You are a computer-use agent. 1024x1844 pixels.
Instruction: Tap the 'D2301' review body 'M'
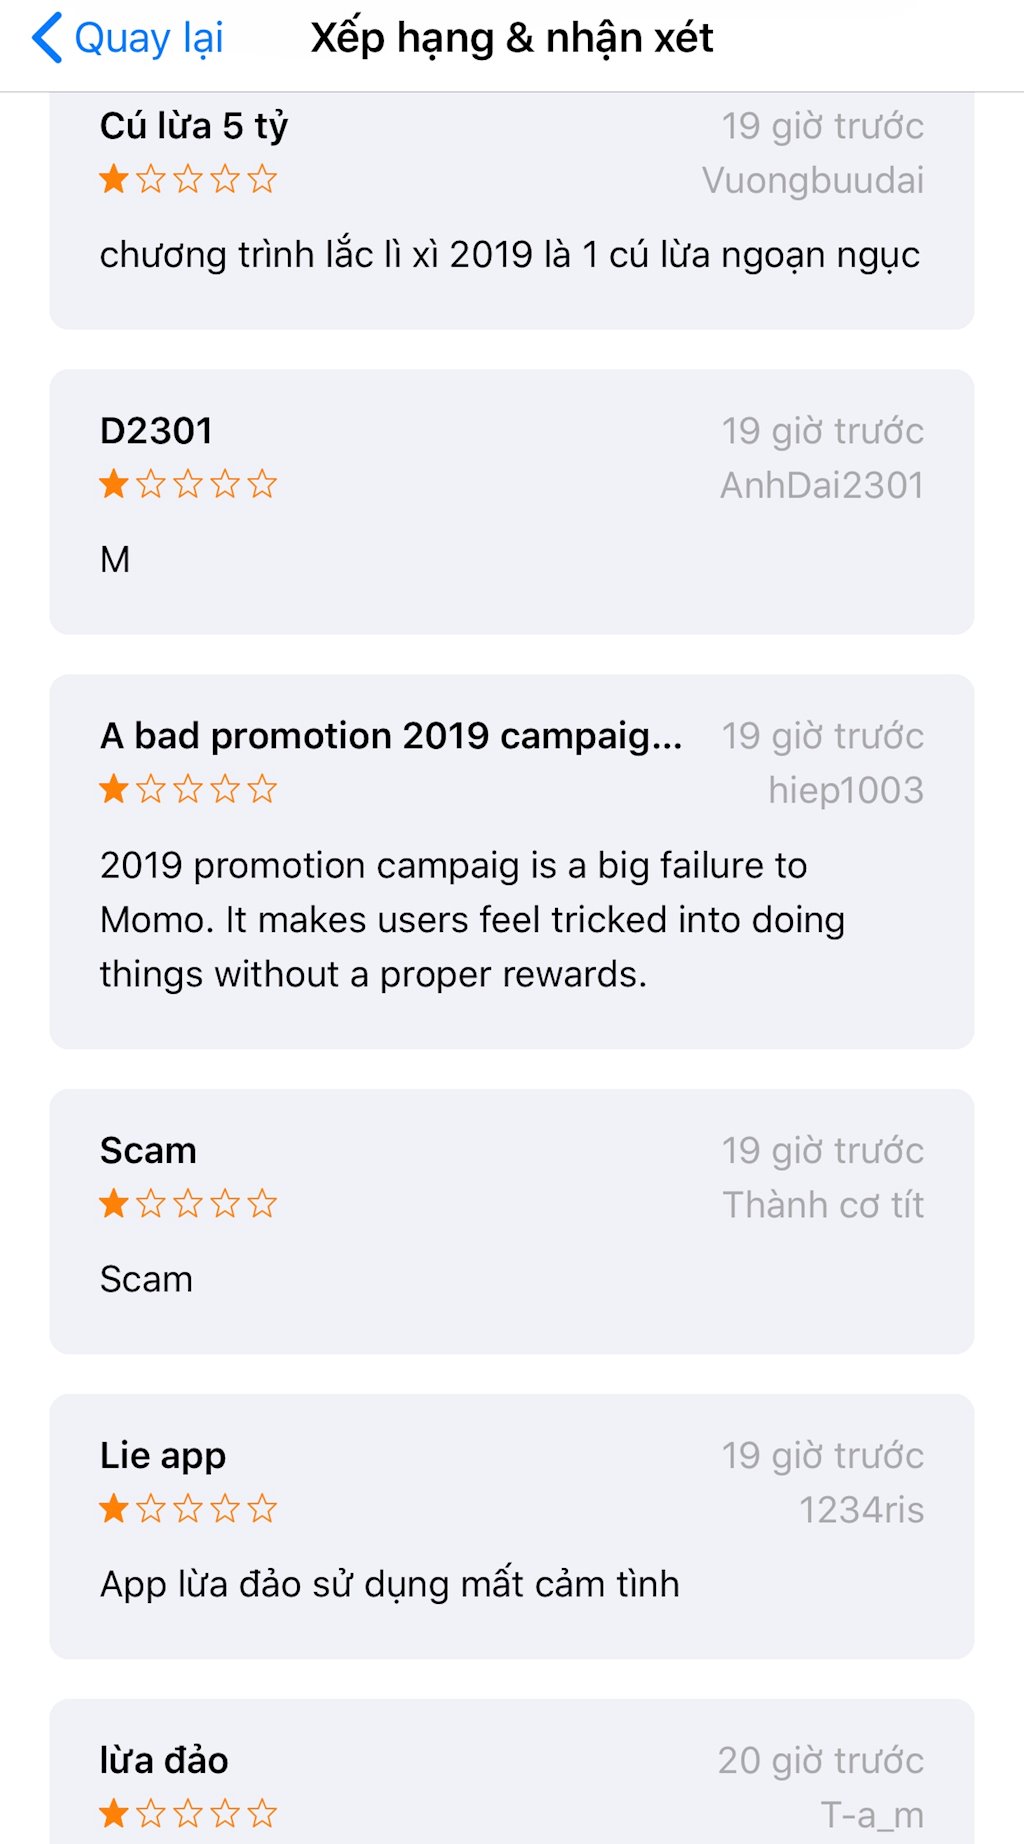115,560
